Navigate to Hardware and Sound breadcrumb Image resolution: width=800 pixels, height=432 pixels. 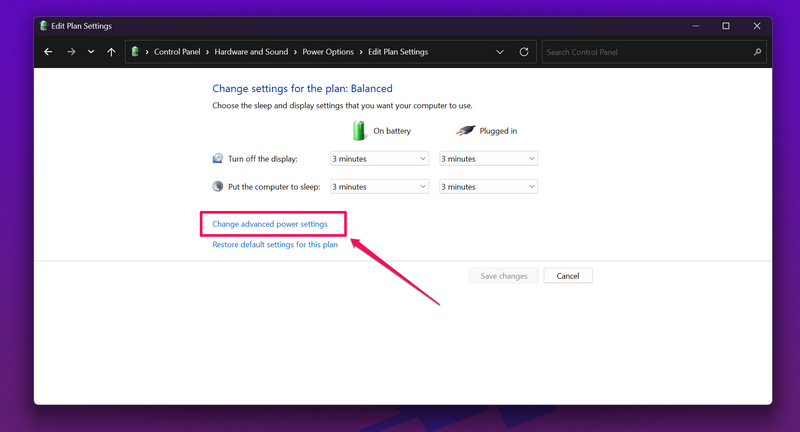252,52
